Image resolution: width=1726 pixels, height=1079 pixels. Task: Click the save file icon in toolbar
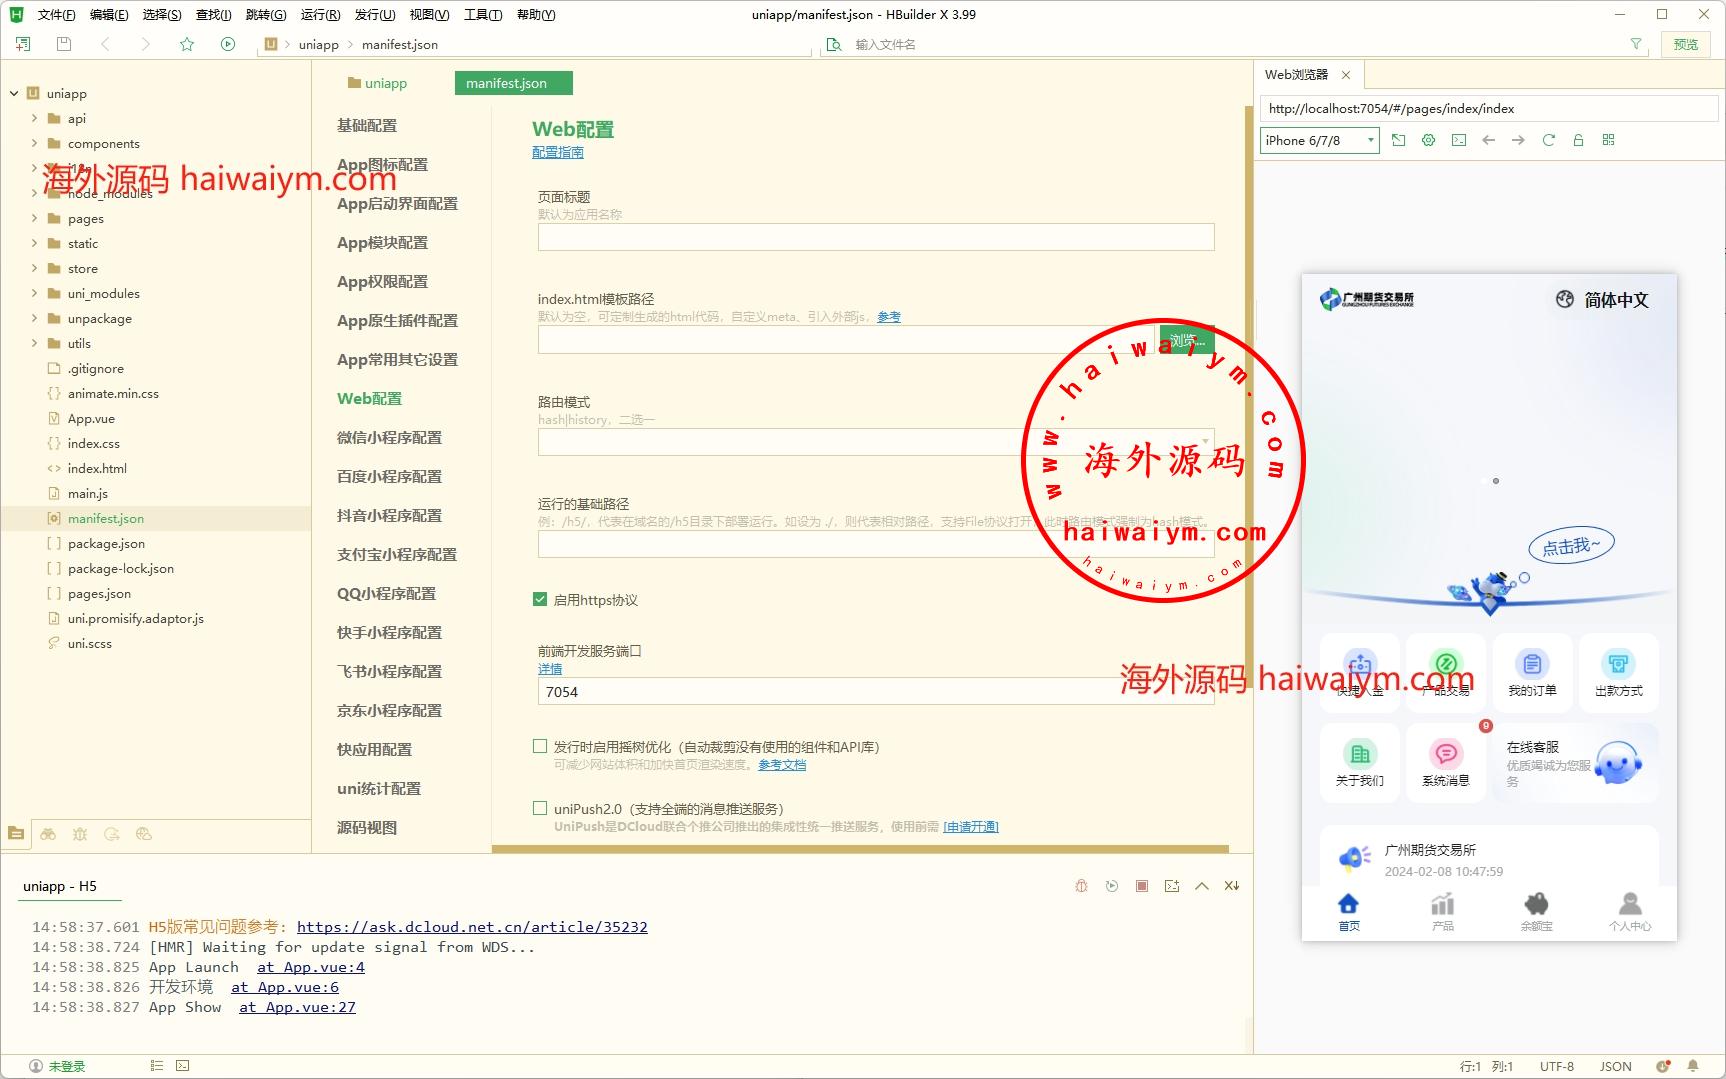(64, 44)
